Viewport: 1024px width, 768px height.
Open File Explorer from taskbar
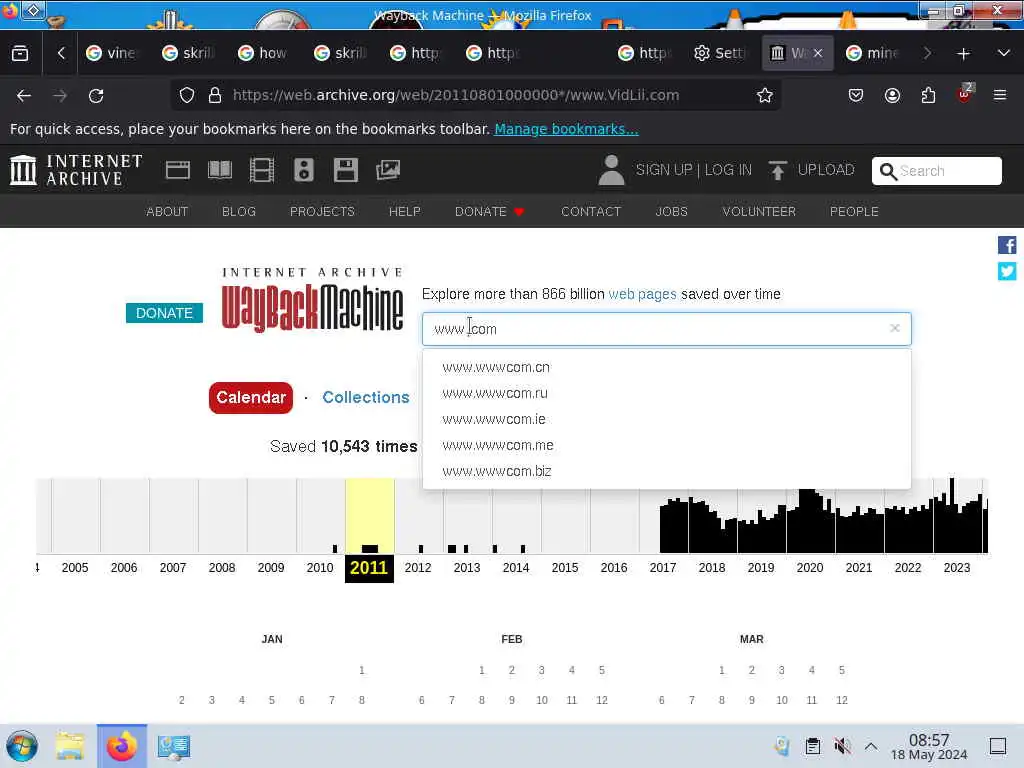[70, 746]
